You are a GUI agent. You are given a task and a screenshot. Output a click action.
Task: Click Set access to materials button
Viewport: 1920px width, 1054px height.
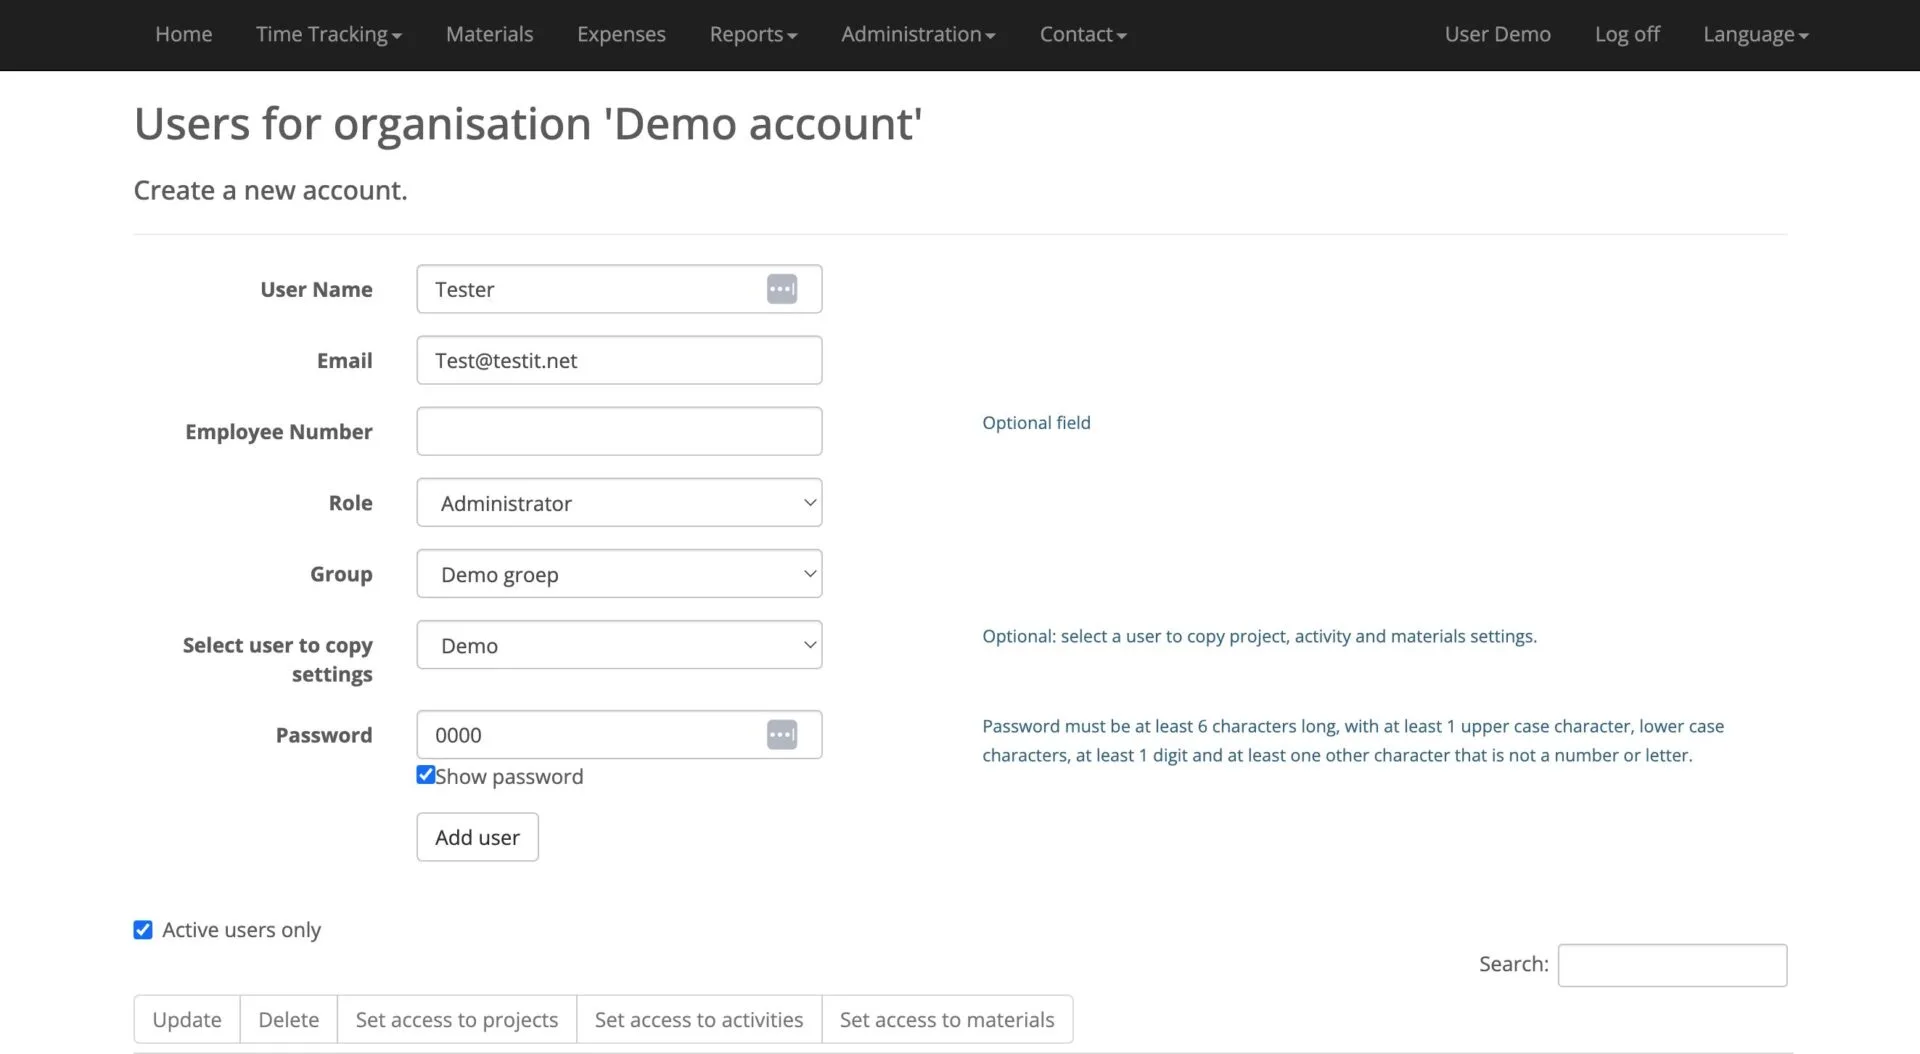tap(946, 1019)
